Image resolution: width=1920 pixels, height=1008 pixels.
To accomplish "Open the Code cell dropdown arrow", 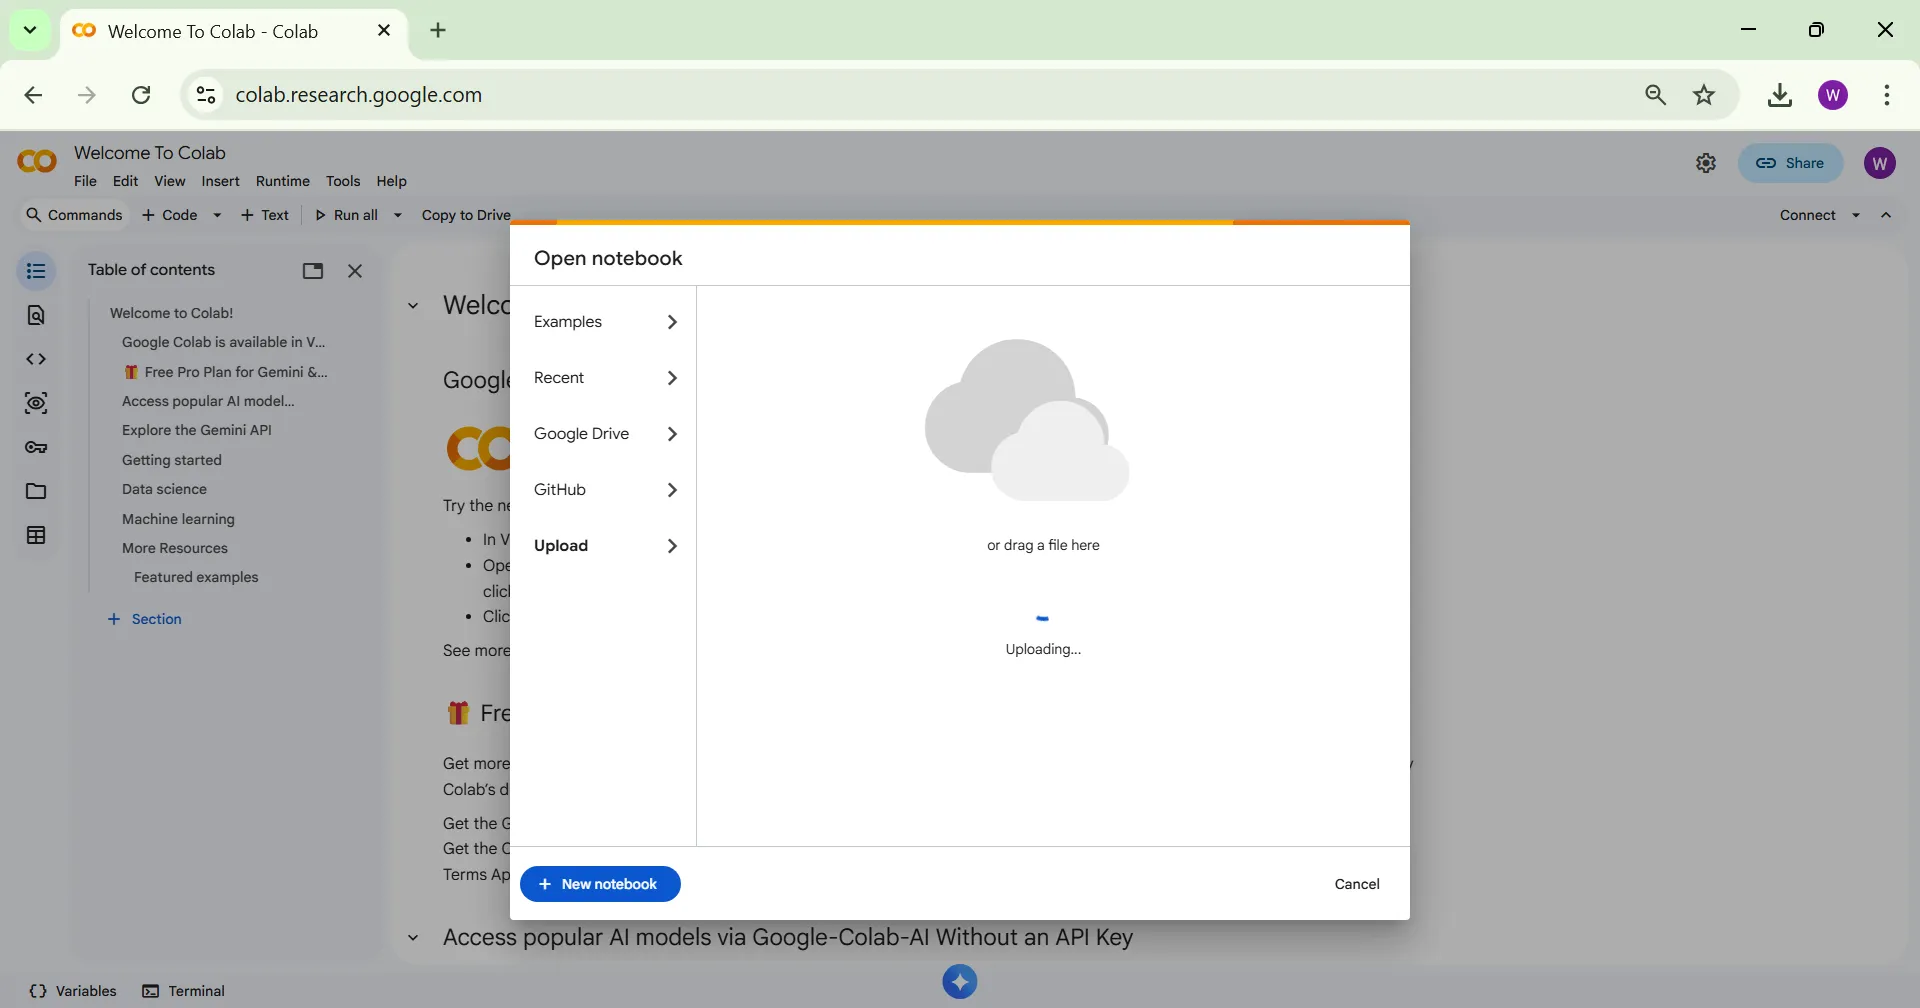I will [217, 215].
